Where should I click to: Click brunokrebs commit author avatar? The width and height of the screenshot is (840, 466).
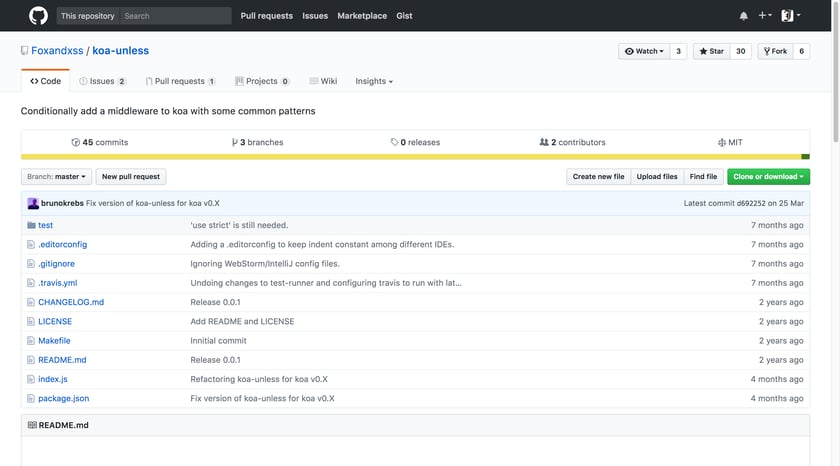[x=33, y=203]
